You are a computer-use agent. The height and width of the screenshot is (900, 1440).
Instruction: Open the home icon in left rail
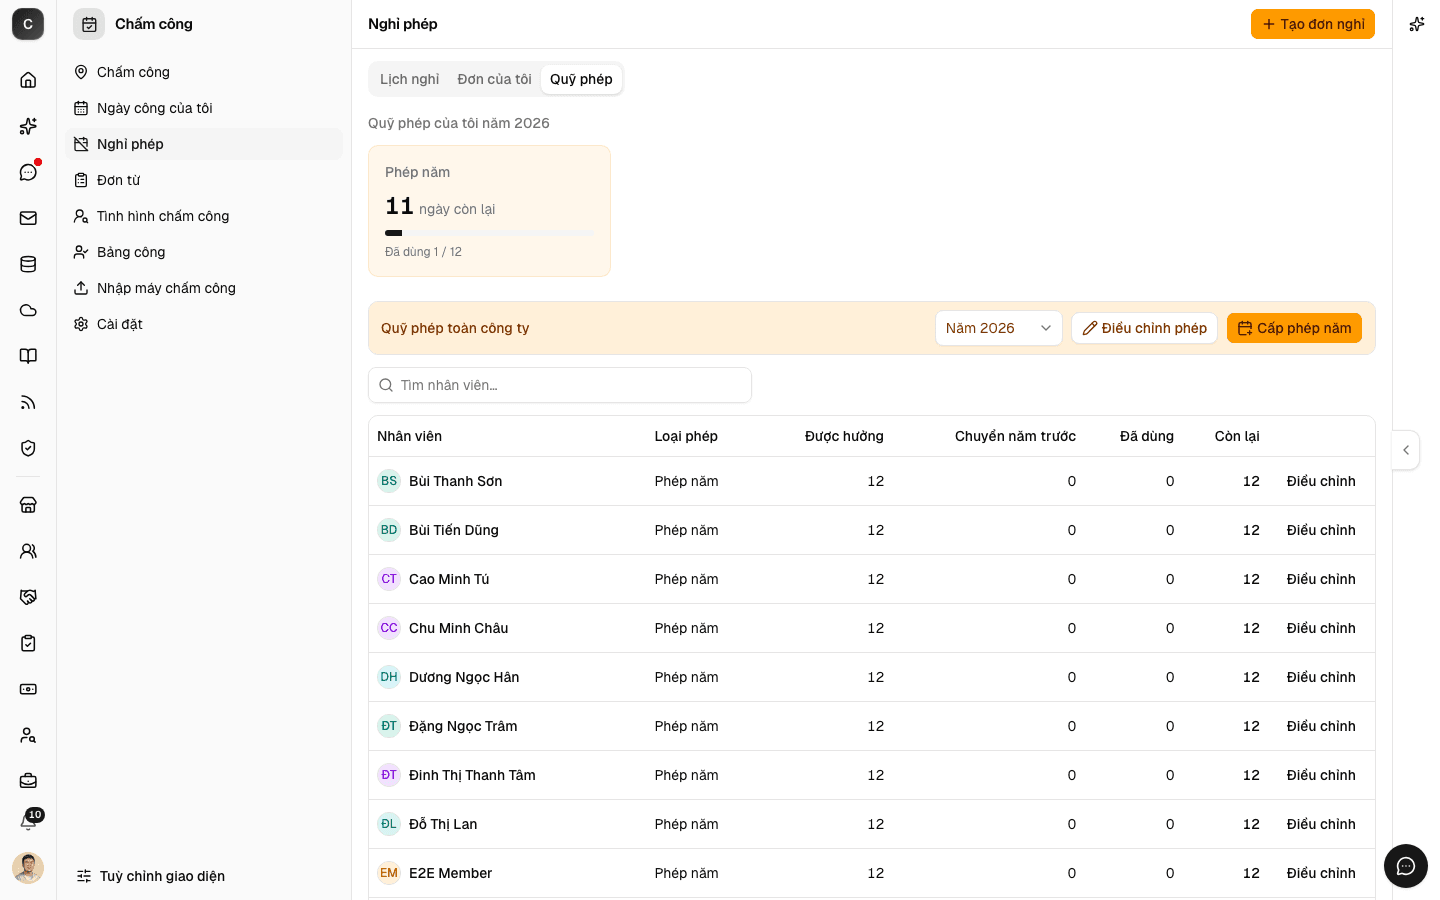(28, 80)
